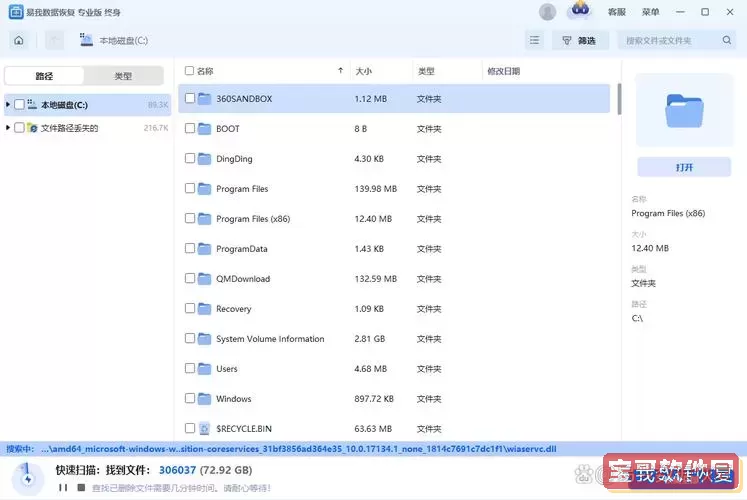Screen dimensions: 747x500
Task: Sort by the 大小 column header
Action: (x=363, y=71)
